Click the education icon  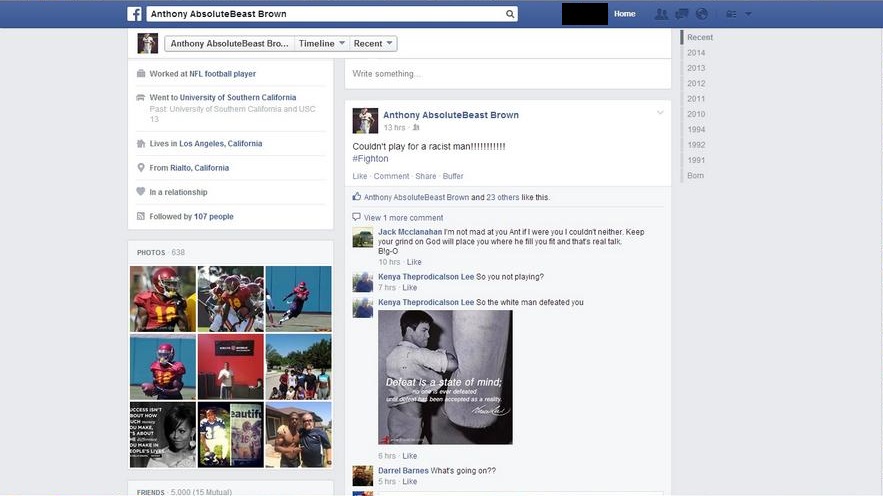tap(141, 97)
